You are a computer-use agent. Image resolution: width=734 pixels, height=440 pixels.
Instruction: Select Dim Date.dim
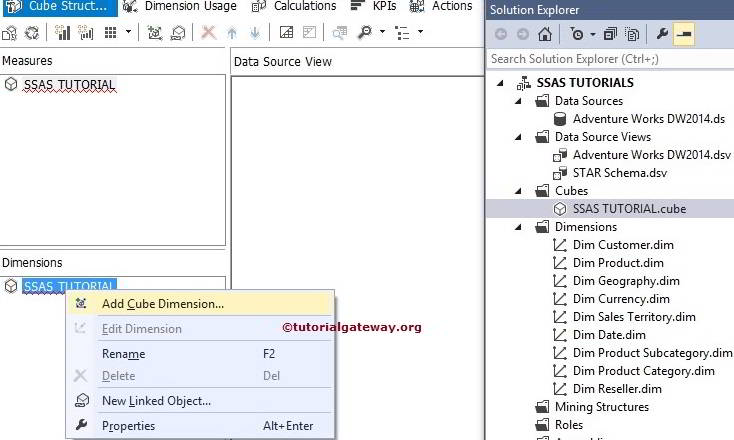tap(609, 335)
